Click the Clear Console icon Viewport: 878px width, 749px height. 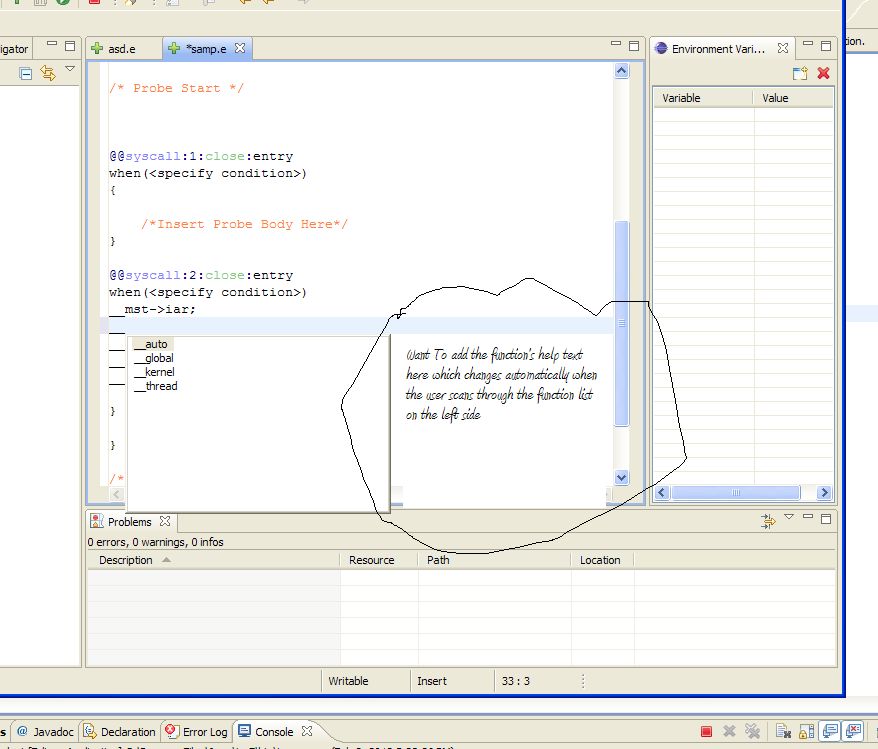(783, 731)
